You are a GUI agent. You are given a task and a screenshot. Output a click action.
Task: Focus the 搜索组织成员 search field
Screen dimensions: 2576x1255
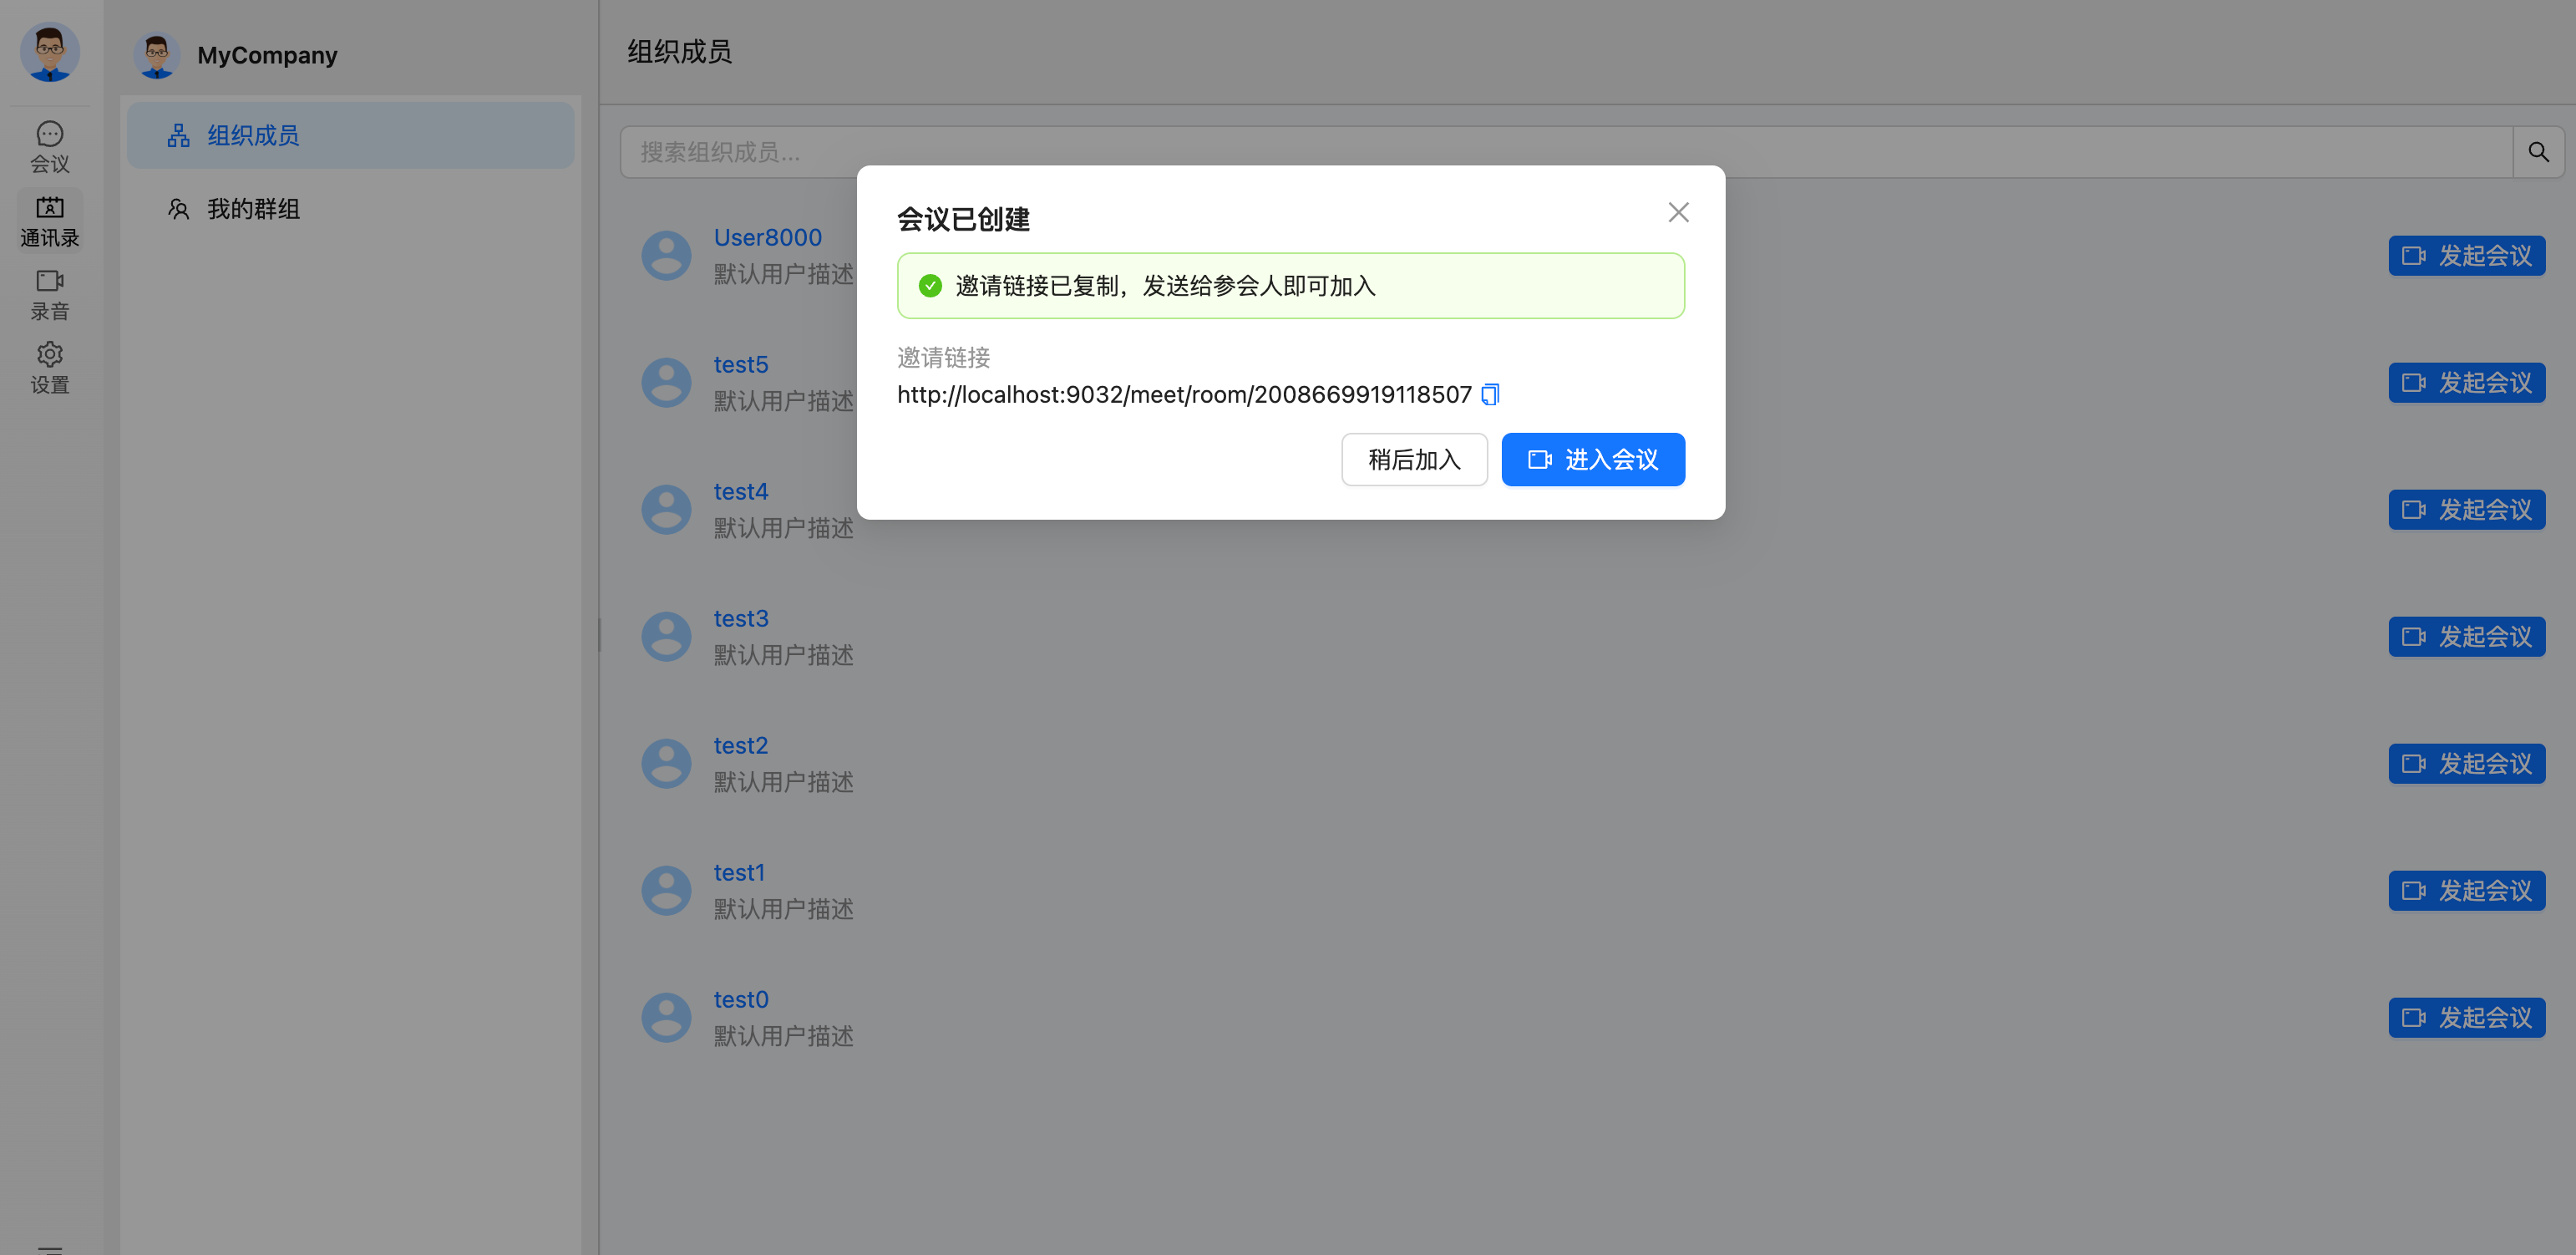[1566, 152]
